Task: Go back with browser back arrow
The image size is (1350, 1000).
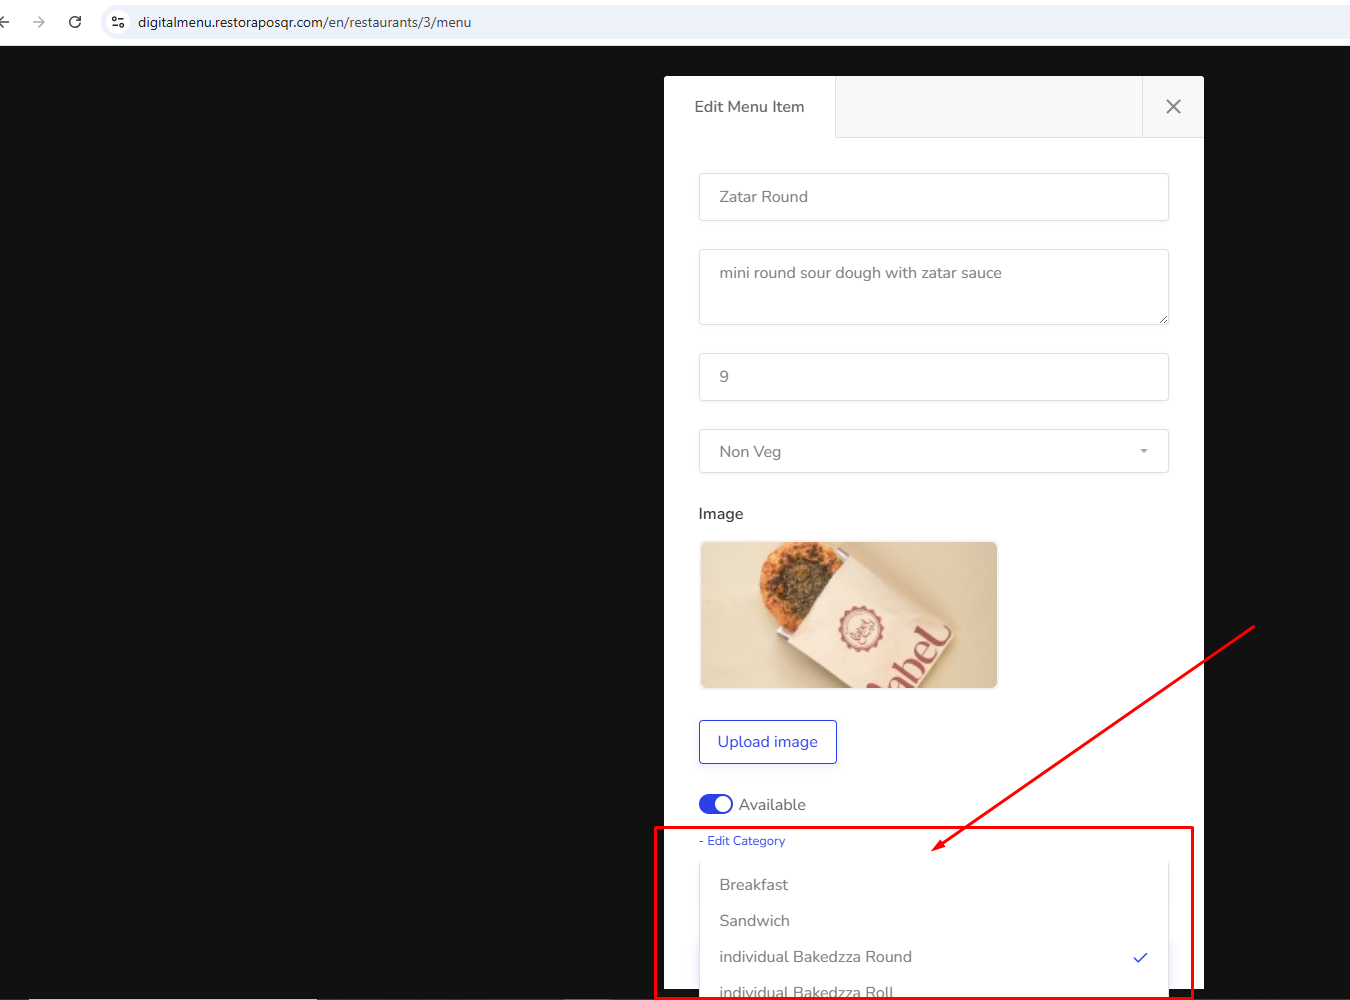Action: pyautogui.click(x=4, y=22)
